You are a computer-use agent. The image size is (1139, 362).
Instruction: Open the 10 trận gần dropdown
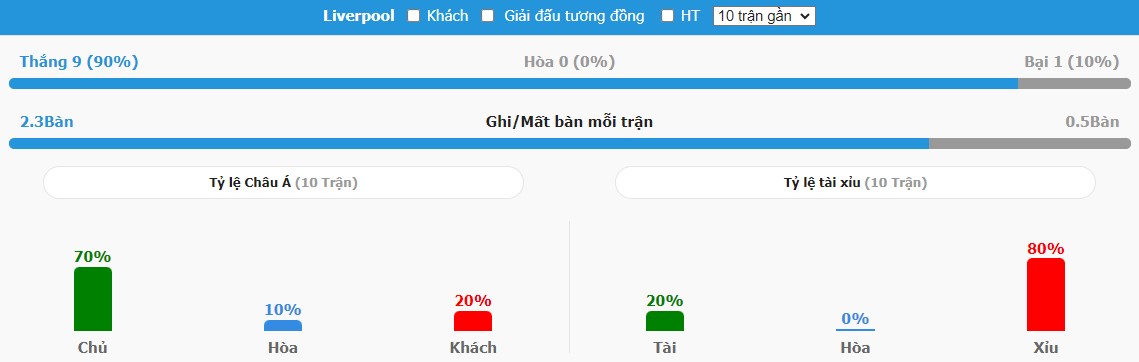click(x=764, y=16)
